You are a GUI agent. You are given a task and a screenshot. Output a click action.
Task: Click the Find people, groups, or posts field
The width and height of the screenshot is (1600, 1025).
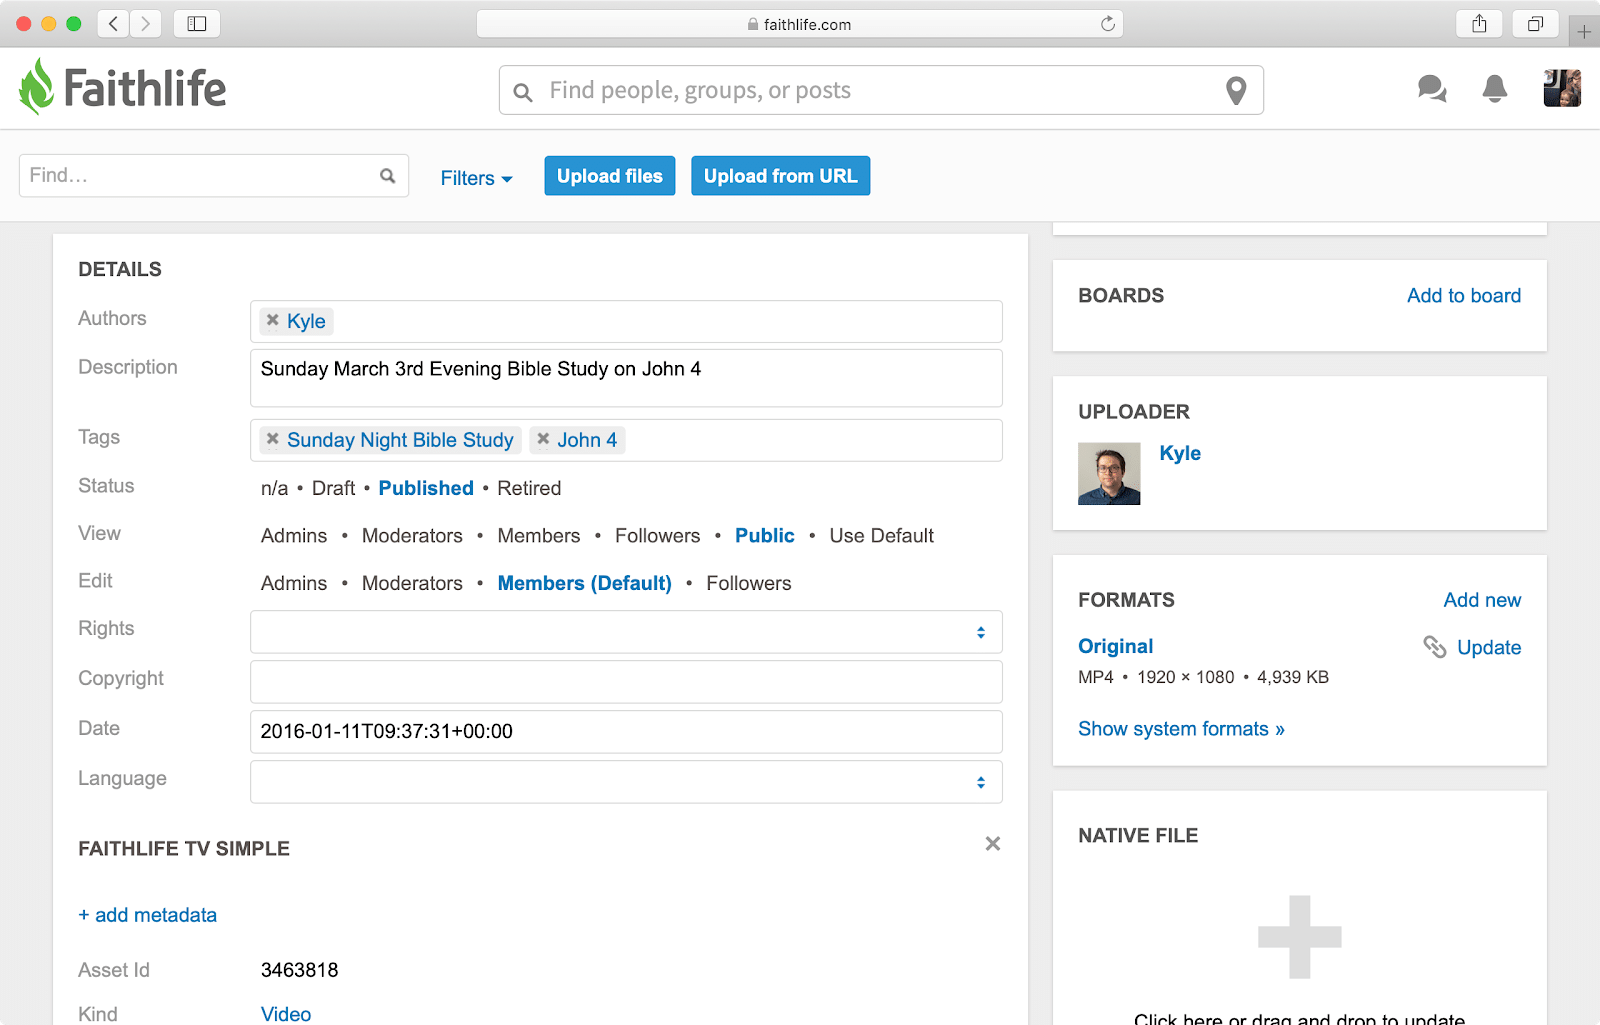881,90
